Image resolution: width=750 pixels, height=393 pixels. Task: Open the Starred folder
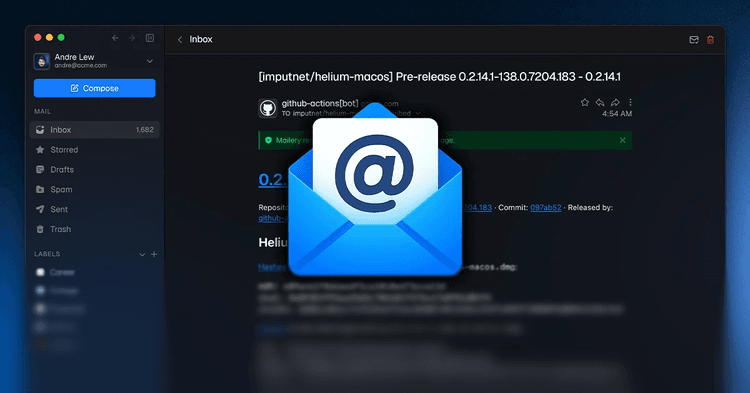94,150
